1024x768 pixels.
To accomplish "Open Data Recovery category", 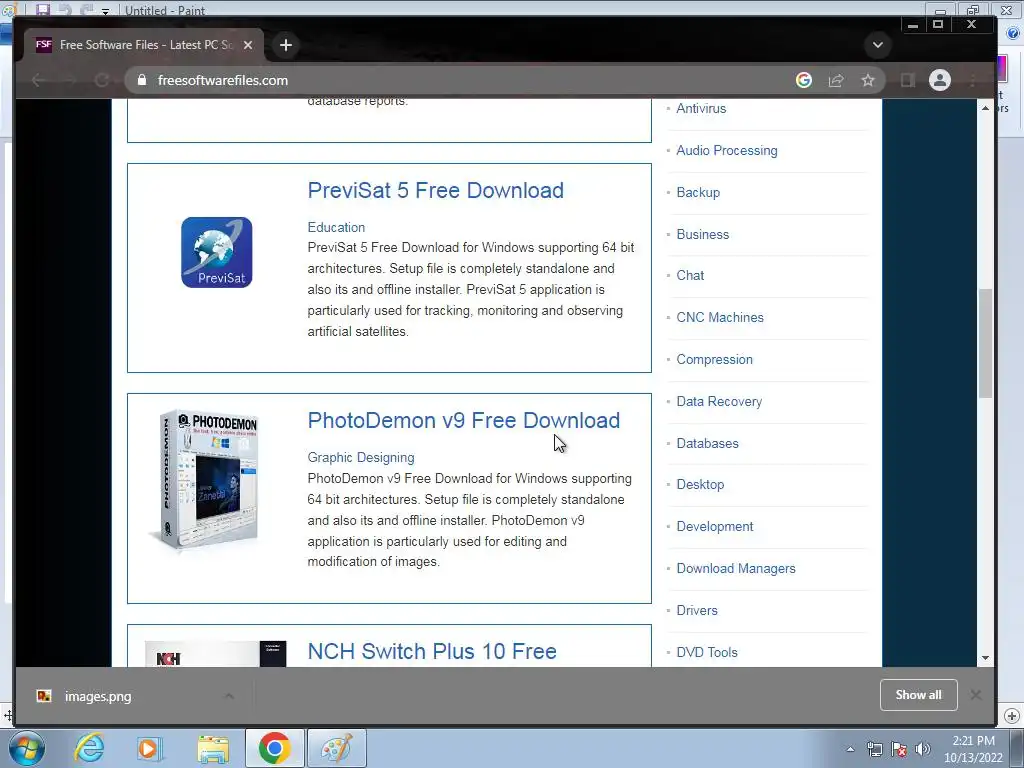I will [x=719, y=402].
